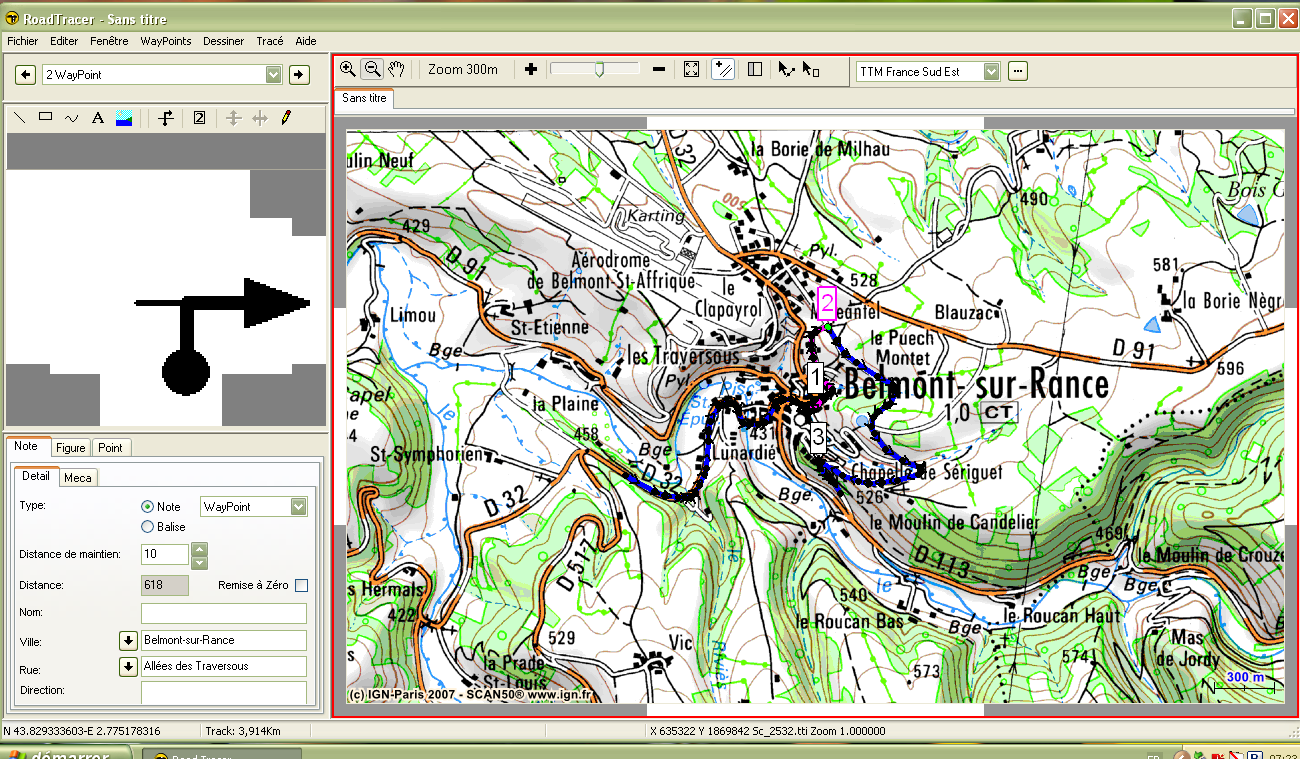Click the greyed vertical flip arrows icon
1300x759 pixels.
pyautogui.click(x=233, y=117)
